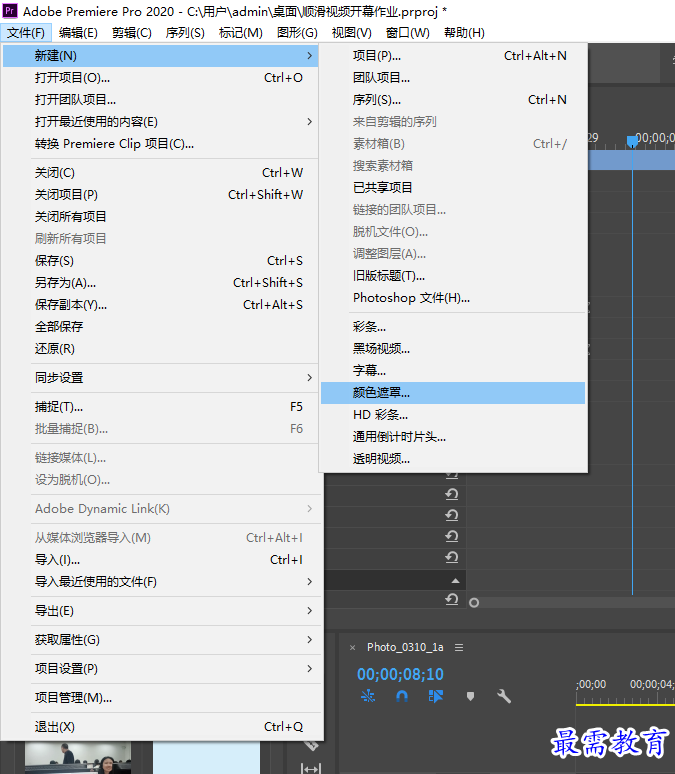
Task: Open timeline display settings wrench icon
Action: coord(504,696)
